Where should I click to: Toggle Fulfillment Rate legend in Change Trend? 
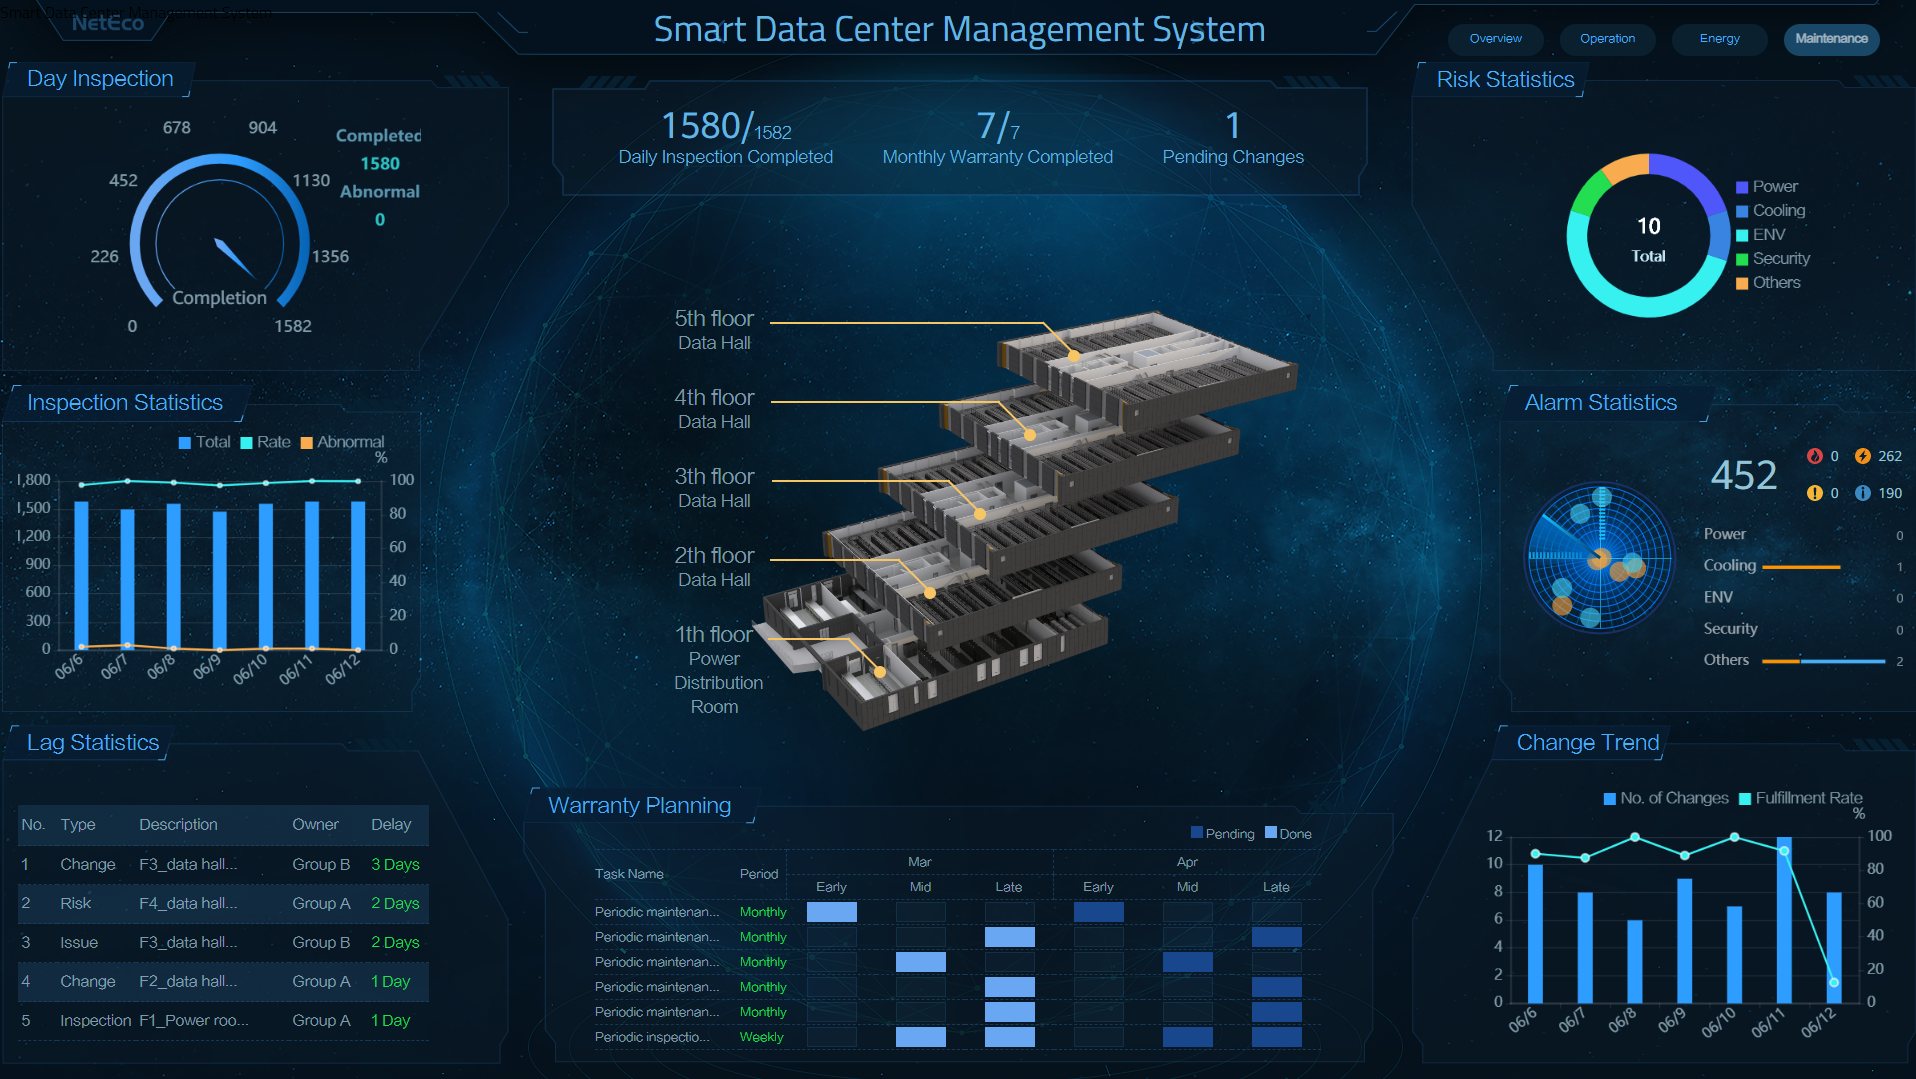tap(1799, 798)
